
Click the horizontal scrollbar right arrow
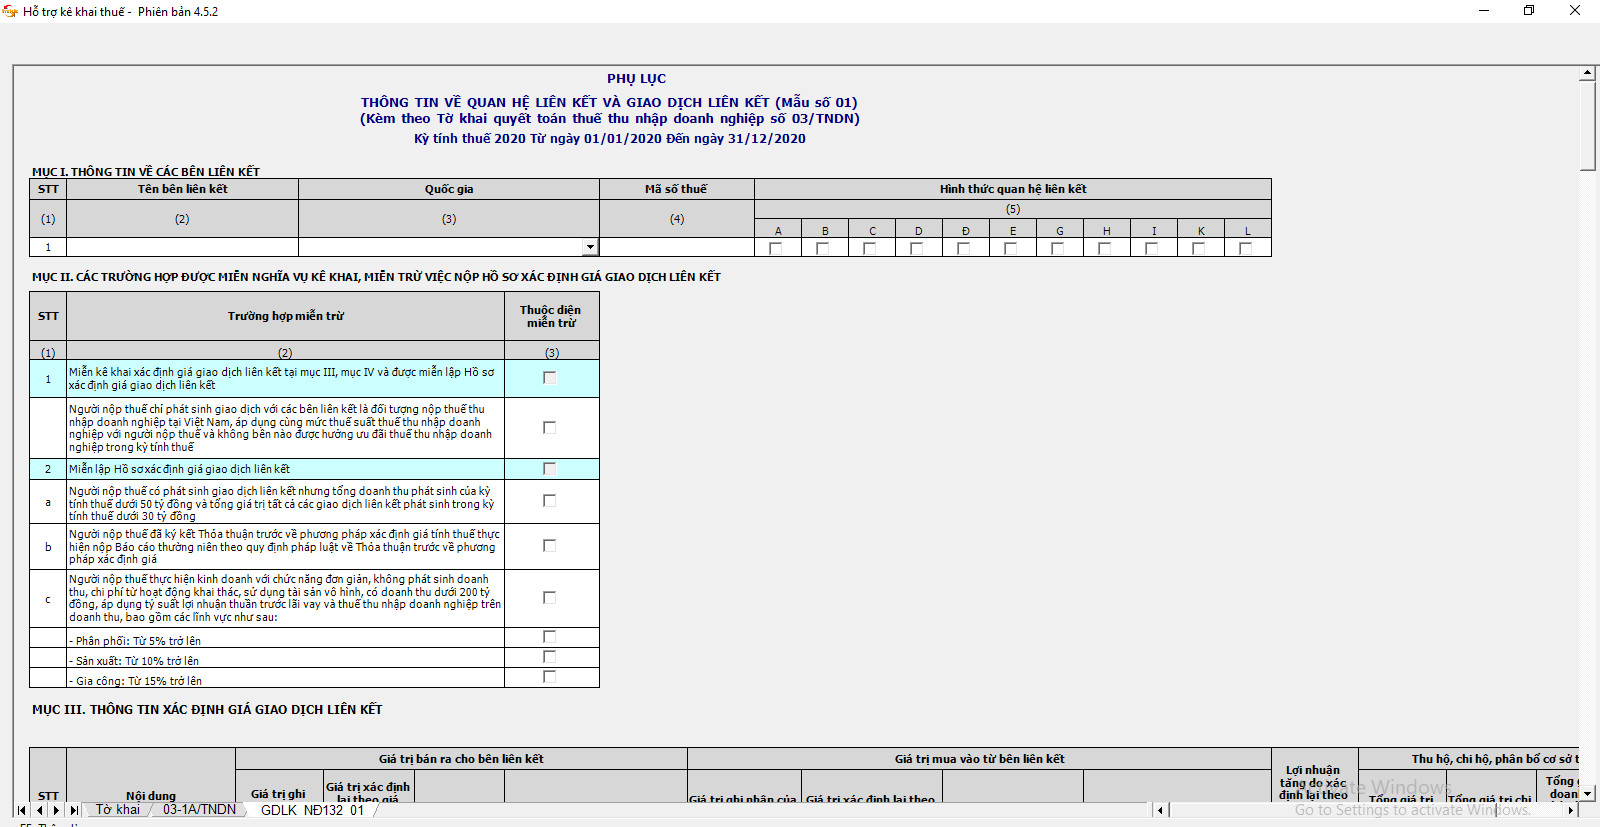(1571, 810)
